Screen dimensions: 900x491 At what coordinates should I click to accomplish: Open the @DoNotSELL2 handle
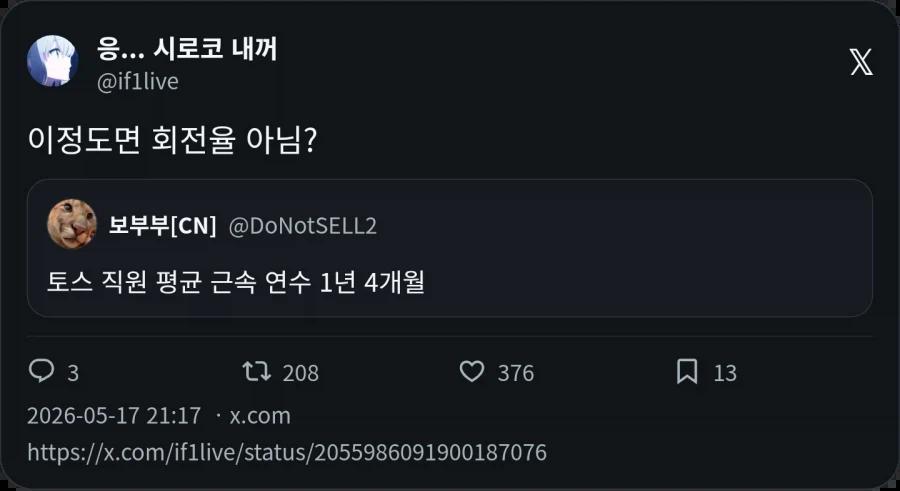pos(302,226)
